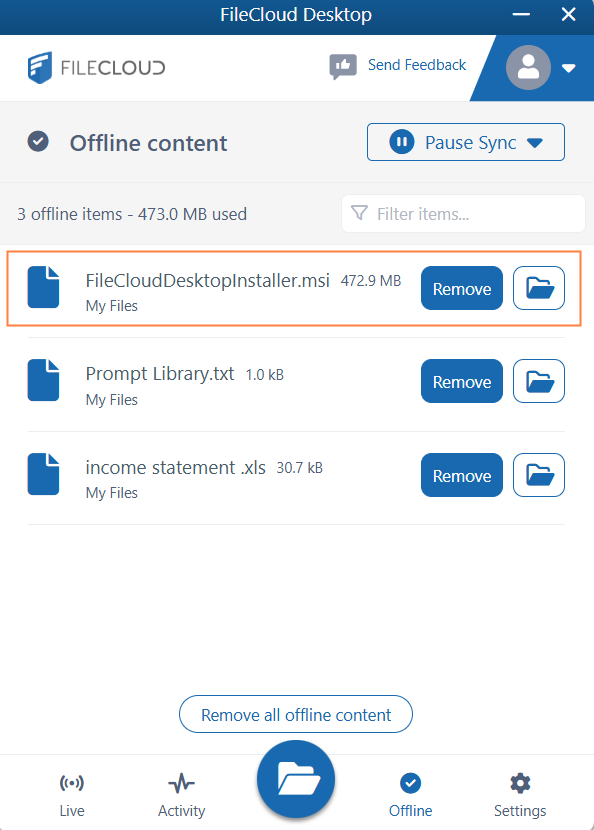Click the Pause Sync button
This screenshot has width=594, height=830.
click(465, 142)
